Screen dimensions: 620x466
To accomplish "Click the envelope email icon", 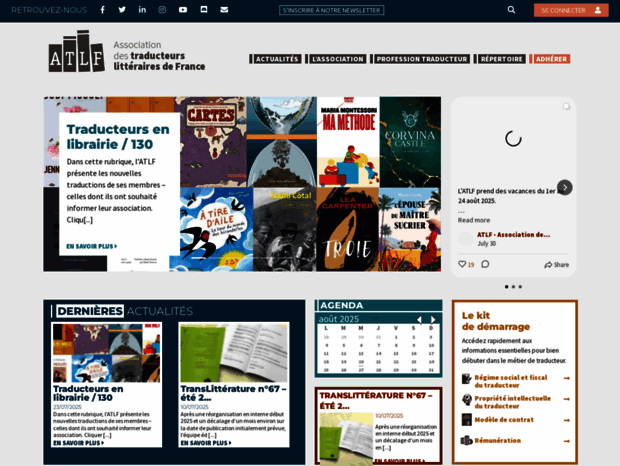I will click(224, 10).
